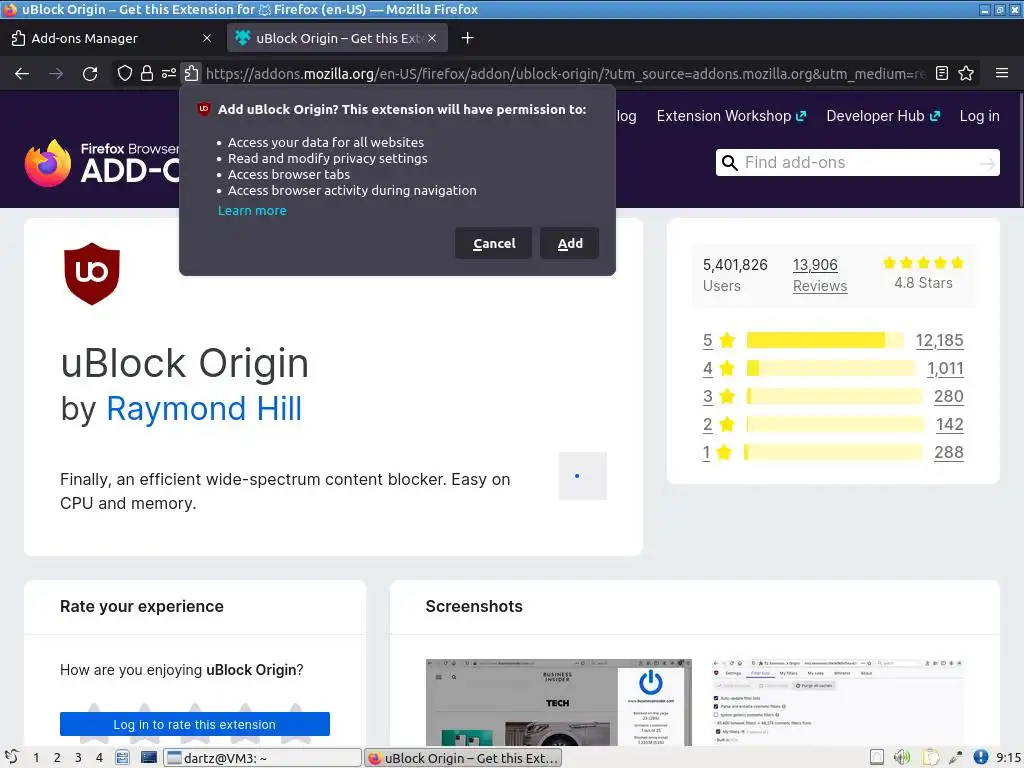Open the clipboard tray icon

click(930, 757)
